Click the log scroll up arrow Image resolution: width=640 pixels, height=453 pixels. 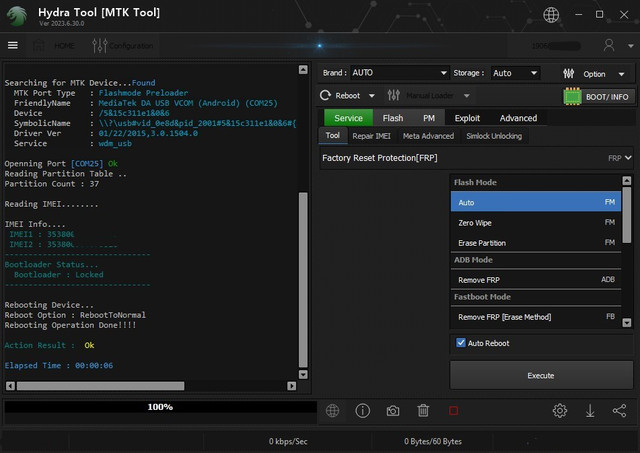303,70
